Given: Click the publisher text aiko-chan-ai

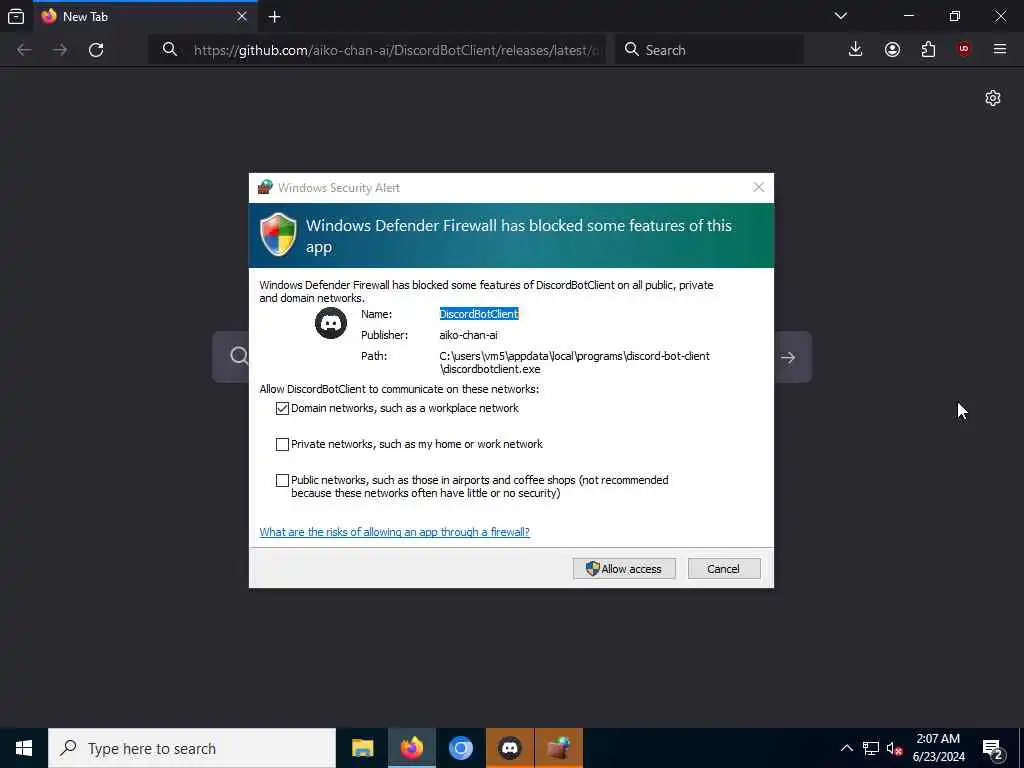Looking at the screenshot, I should [468, 335].
